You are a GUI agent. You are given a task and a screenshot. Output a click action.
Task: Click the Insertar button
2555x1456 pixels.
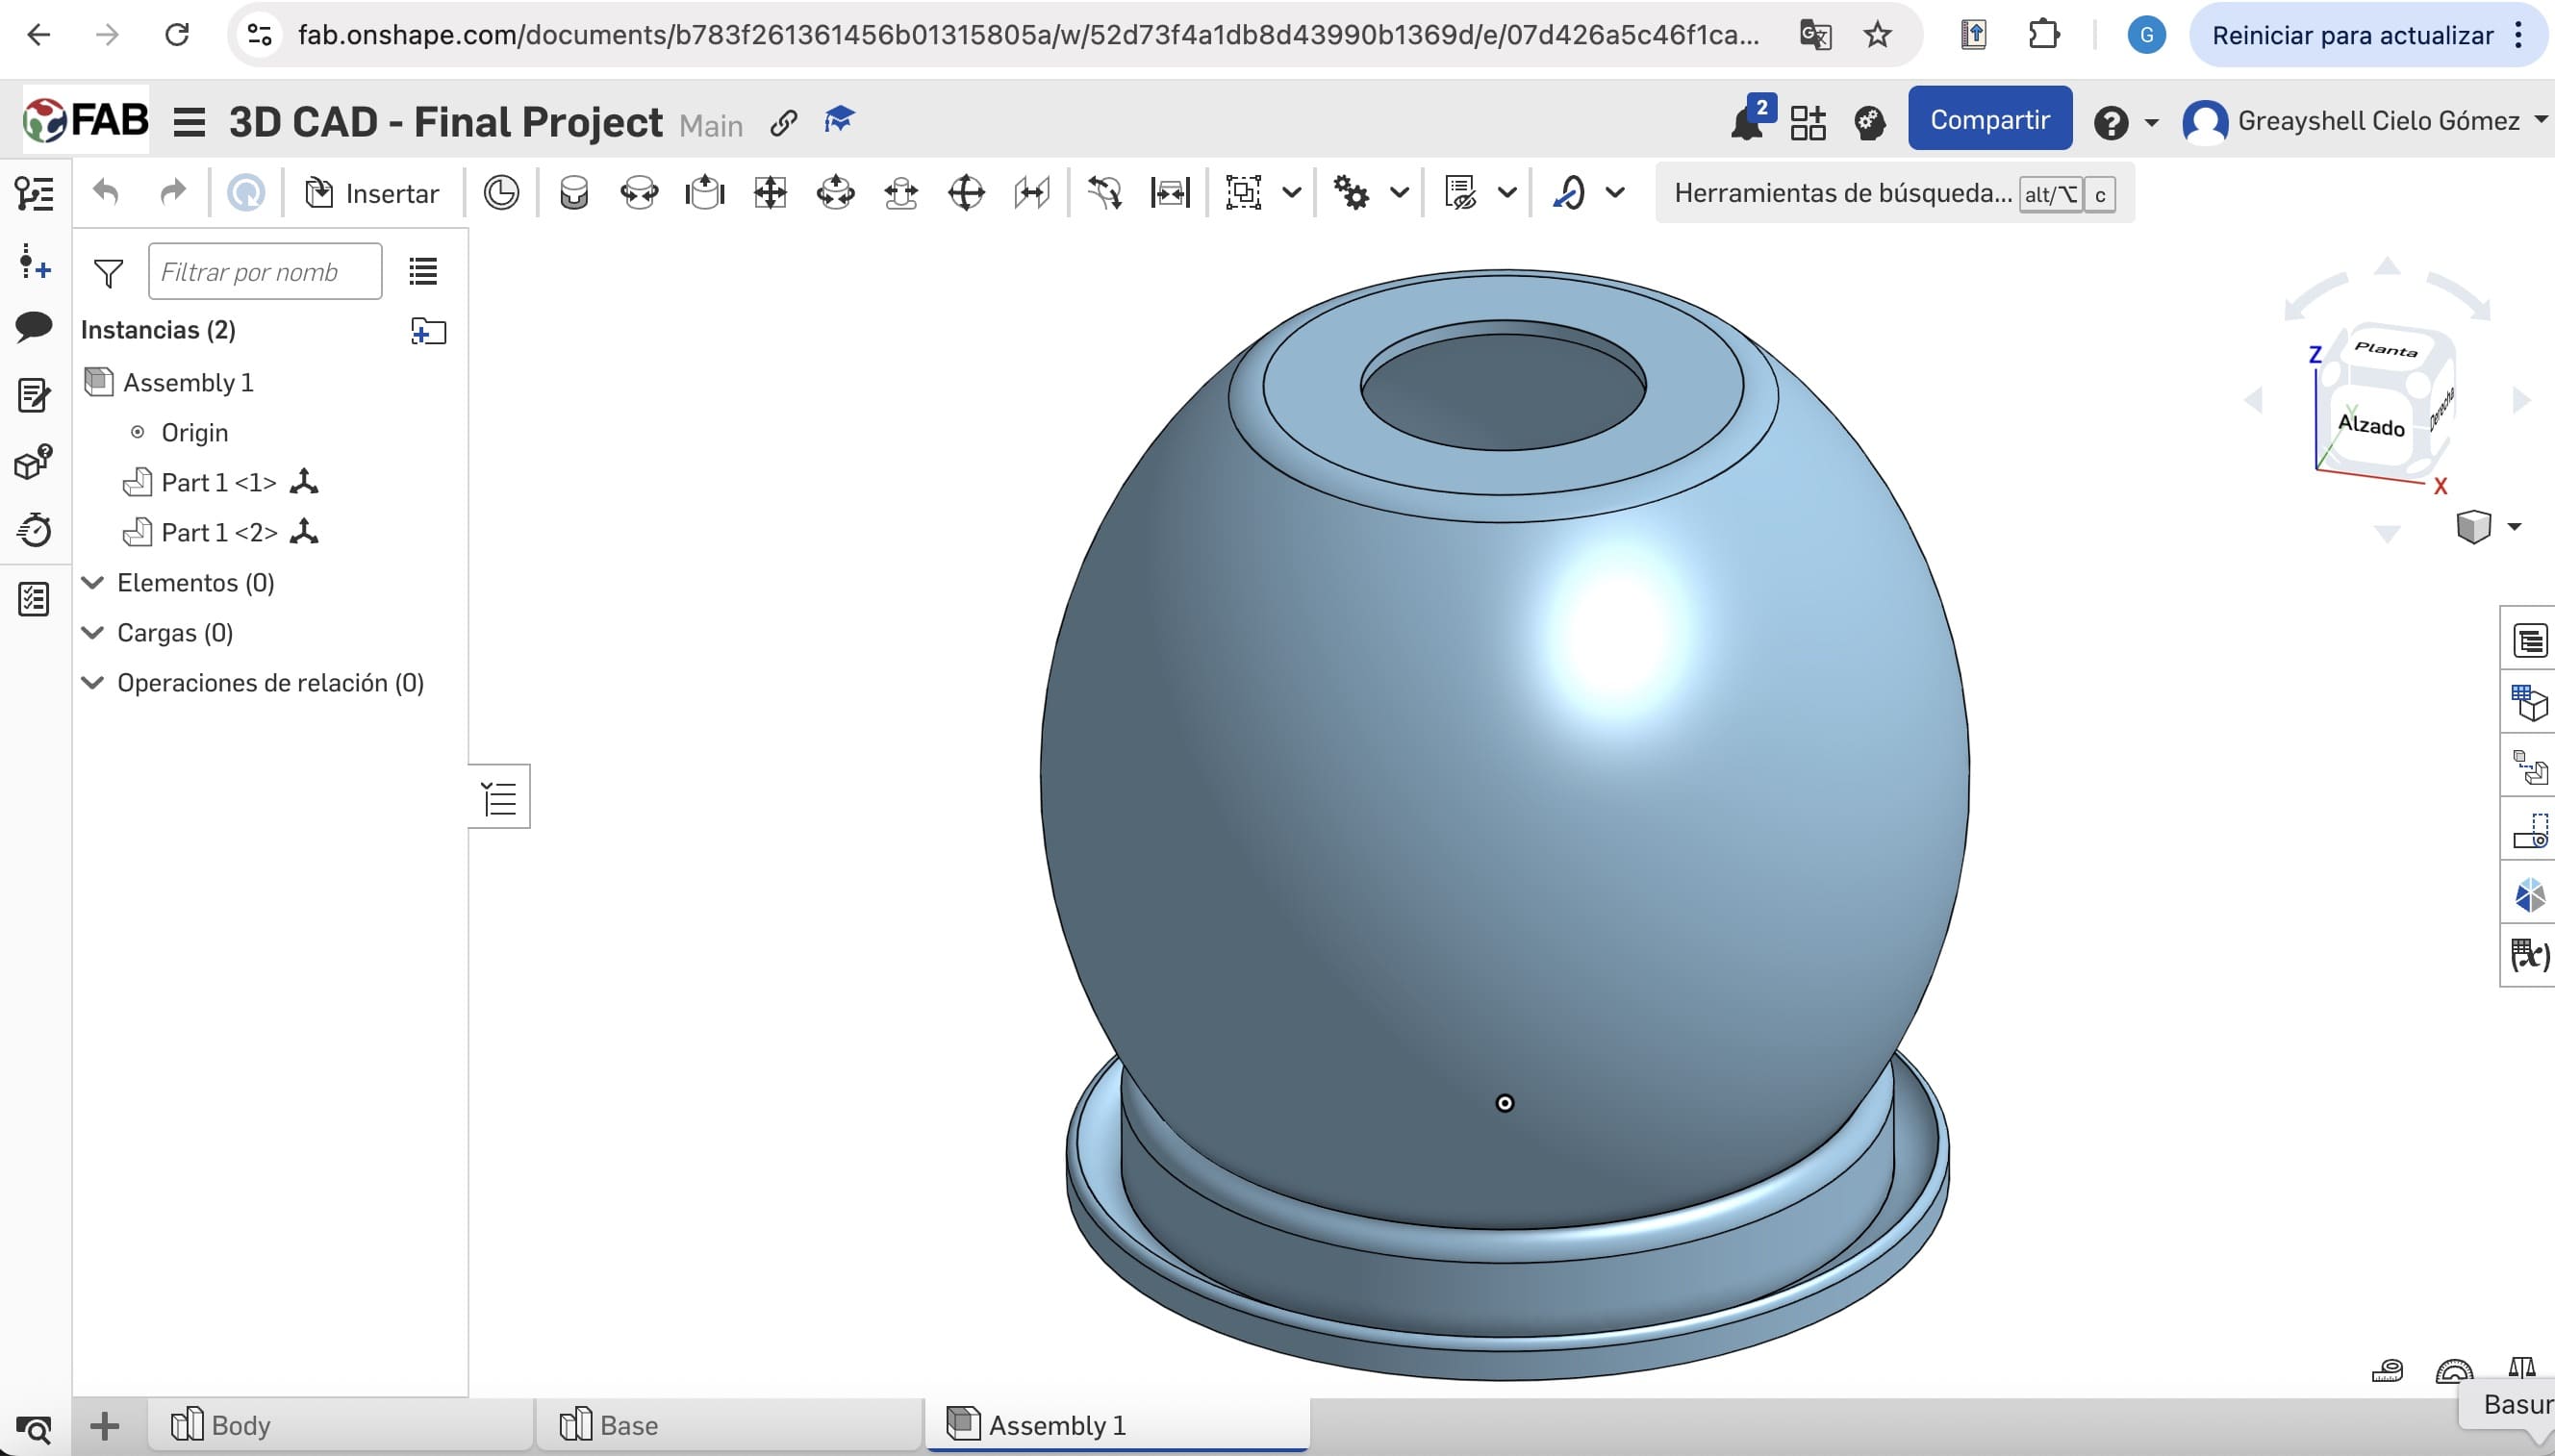372,193
